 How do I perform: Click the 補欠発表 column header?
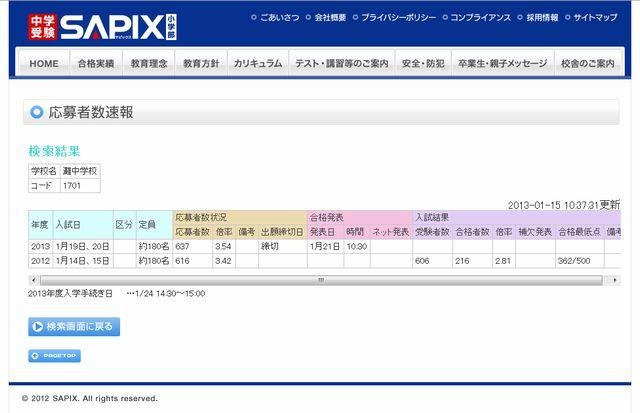535,232
